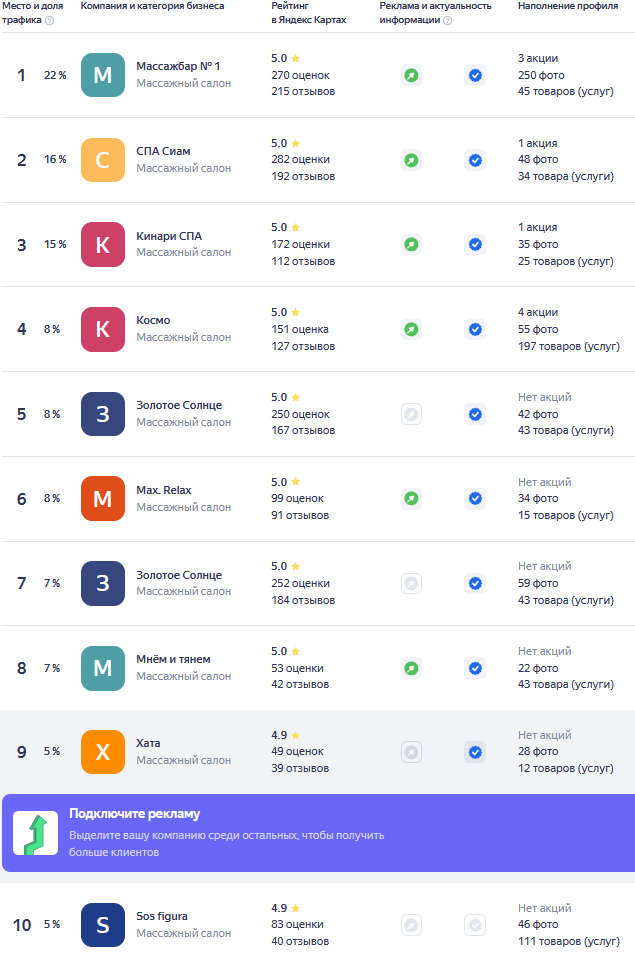Click the blue verified badge for СПА Сиам
The width and height of the screenshot is (635, 954).
(x=475, y=160)
